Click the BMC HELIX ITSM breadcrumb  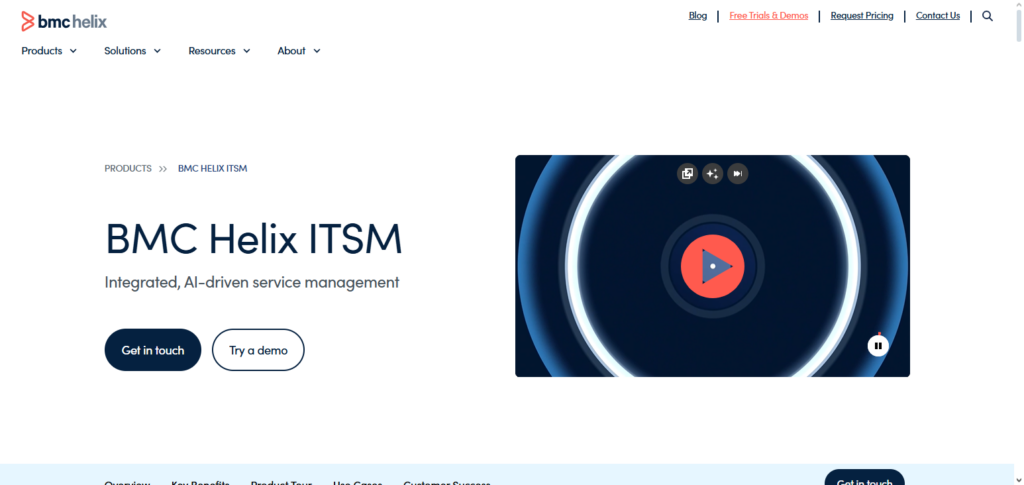coord(212,168)
